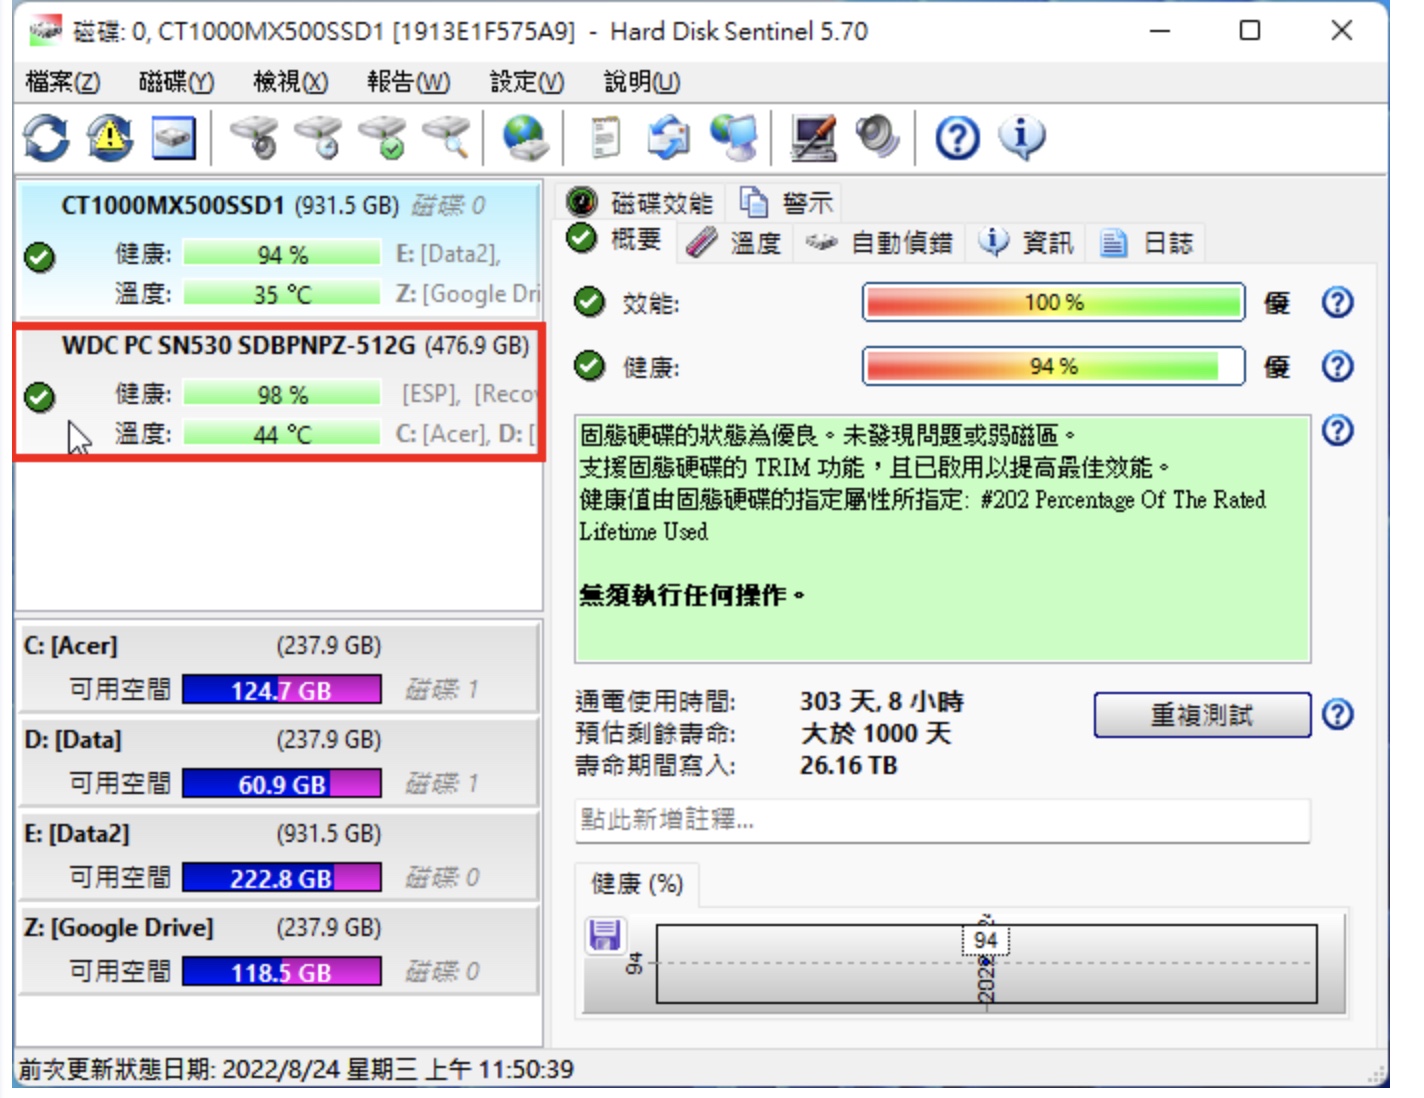Image resolution: width=1424 pixels, height=1098 pixels.
Task: Click the 60.9 GB free space bar
Action: [x=282, y=784]
